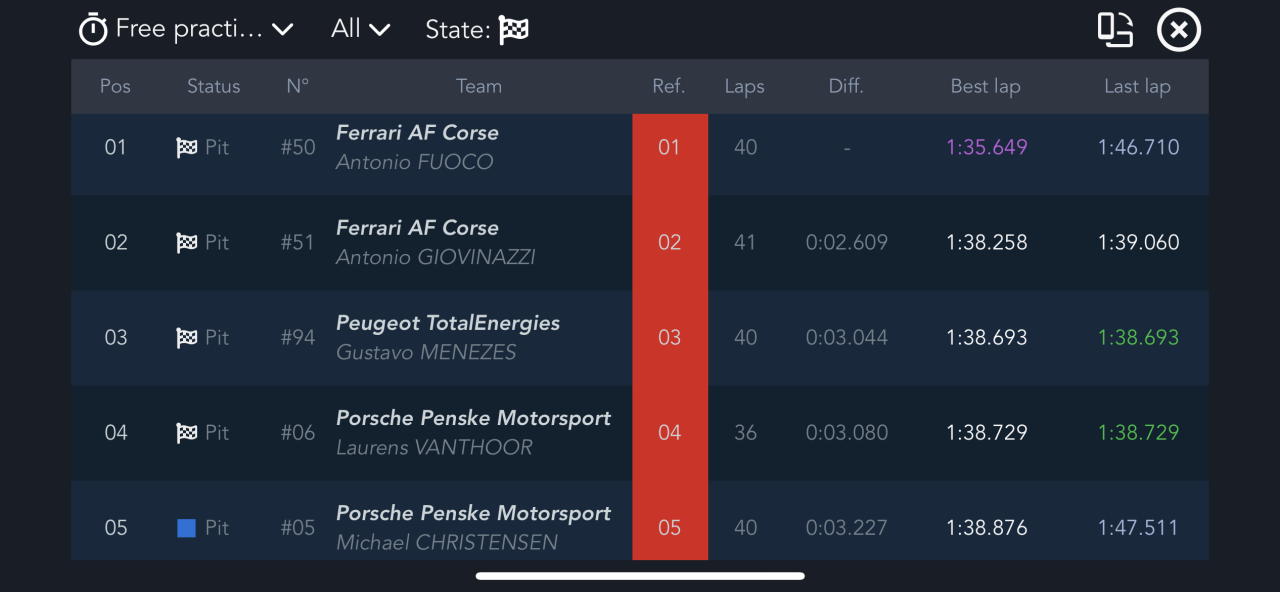Select the Laps column header

744,86
